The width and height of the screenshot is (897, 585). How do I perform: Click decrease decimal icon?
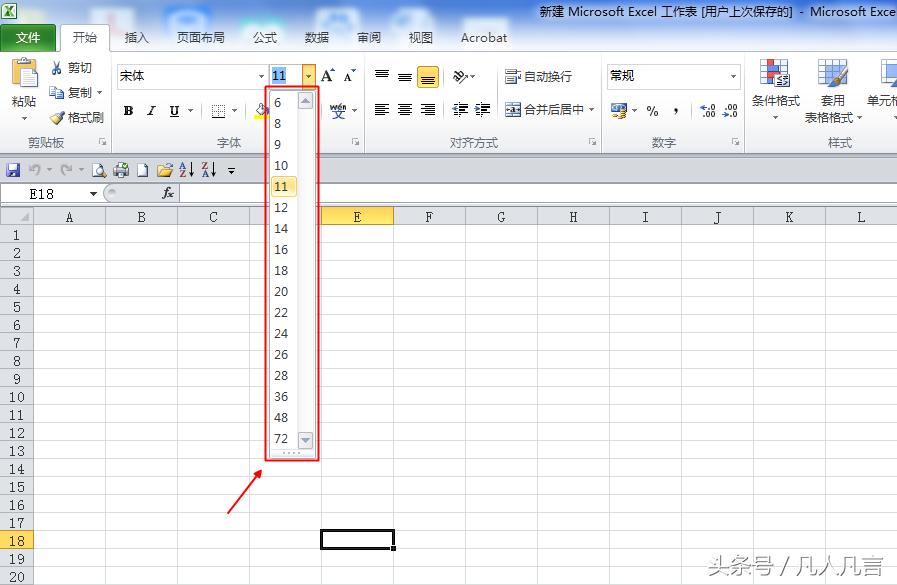730,111
